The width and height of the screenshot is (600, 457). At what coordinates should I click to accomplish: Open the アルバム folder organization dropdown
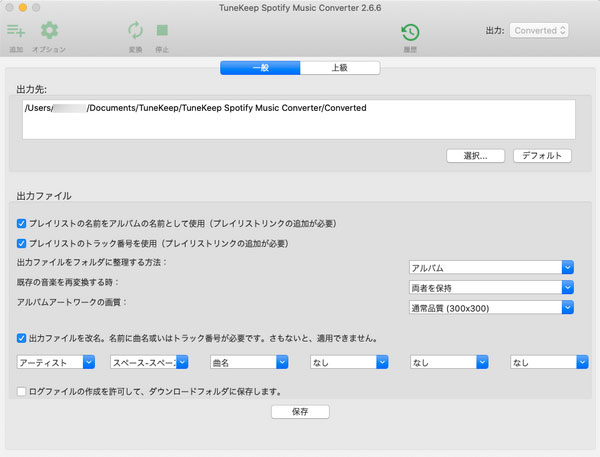pyautogui.click(x=491, y=268)
